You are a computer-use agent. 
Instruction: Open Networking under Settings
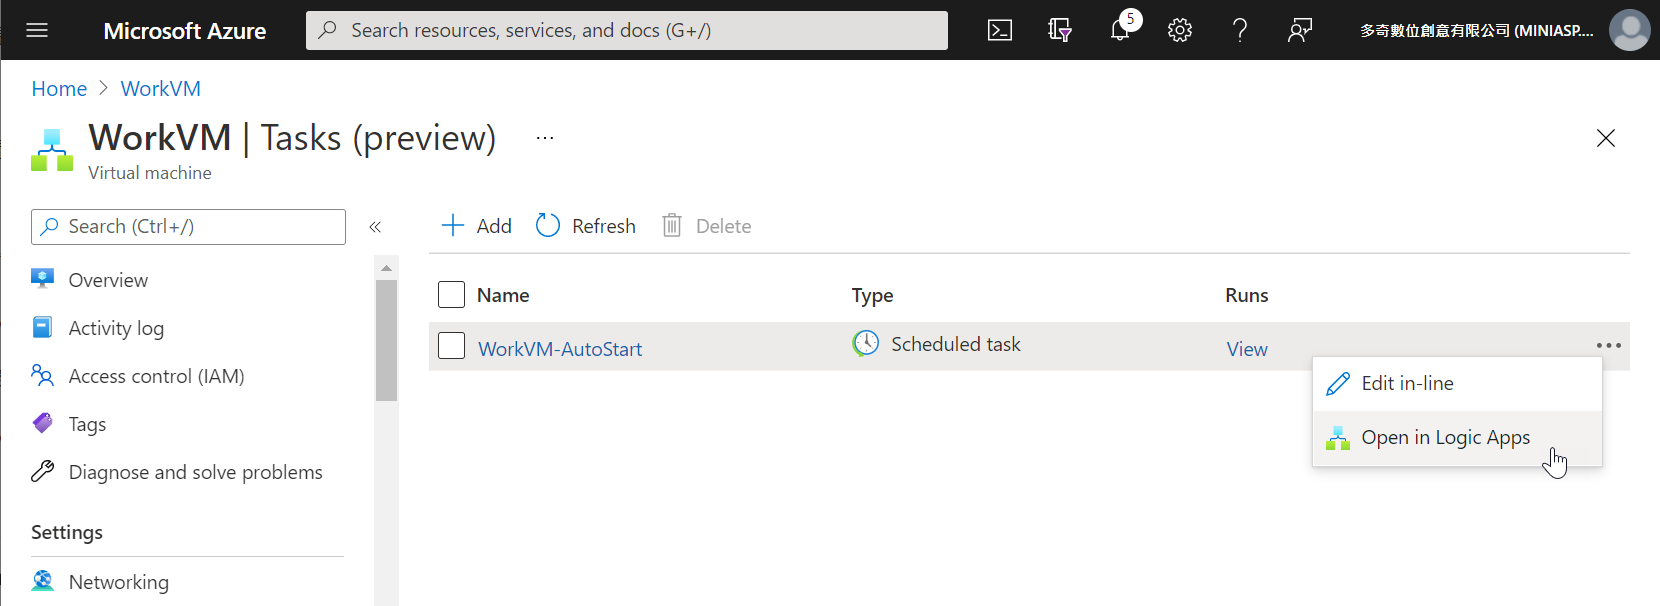pos(118,582)
